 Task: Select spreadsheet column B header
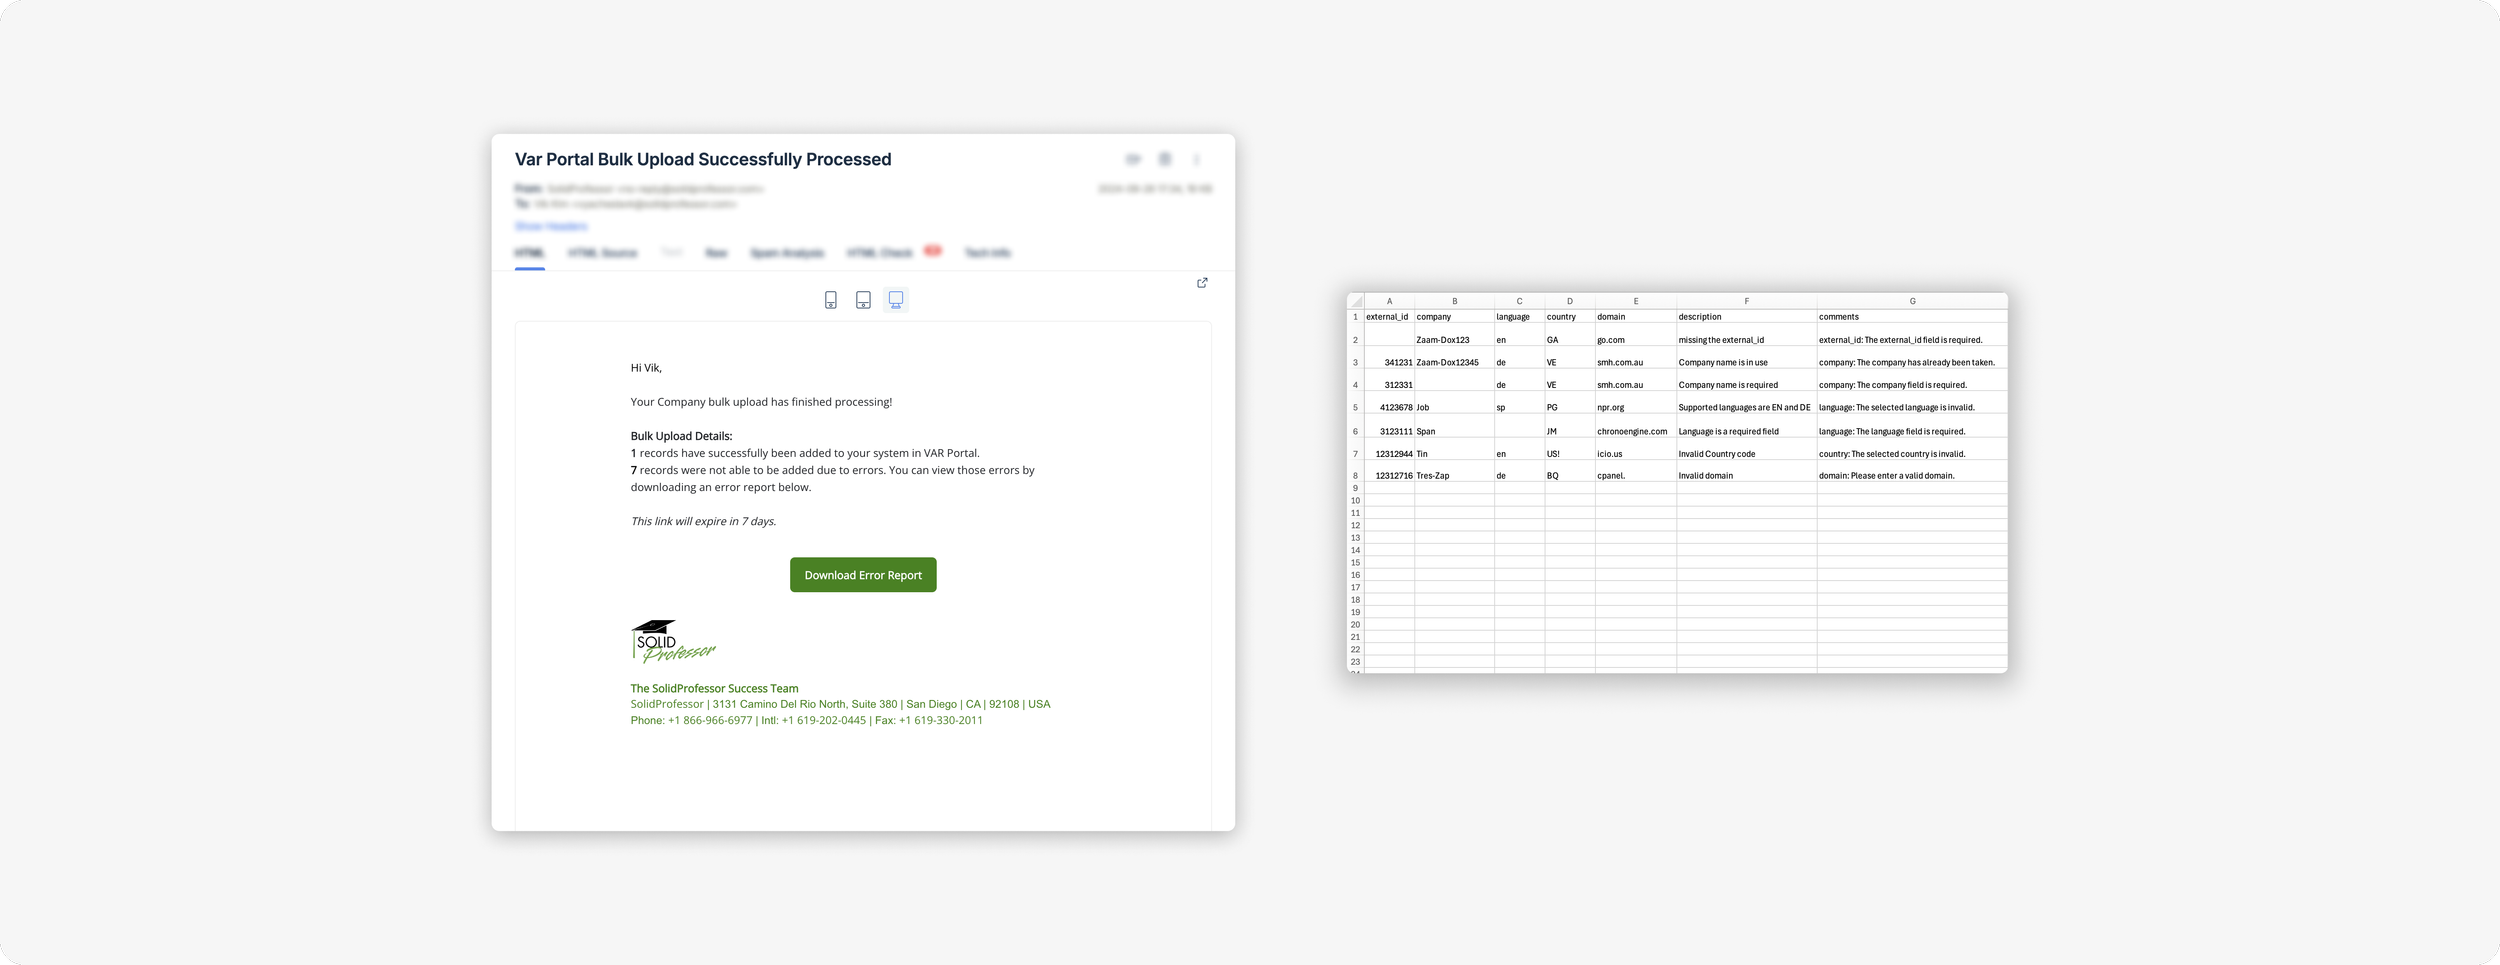(x=1454, y=301)
